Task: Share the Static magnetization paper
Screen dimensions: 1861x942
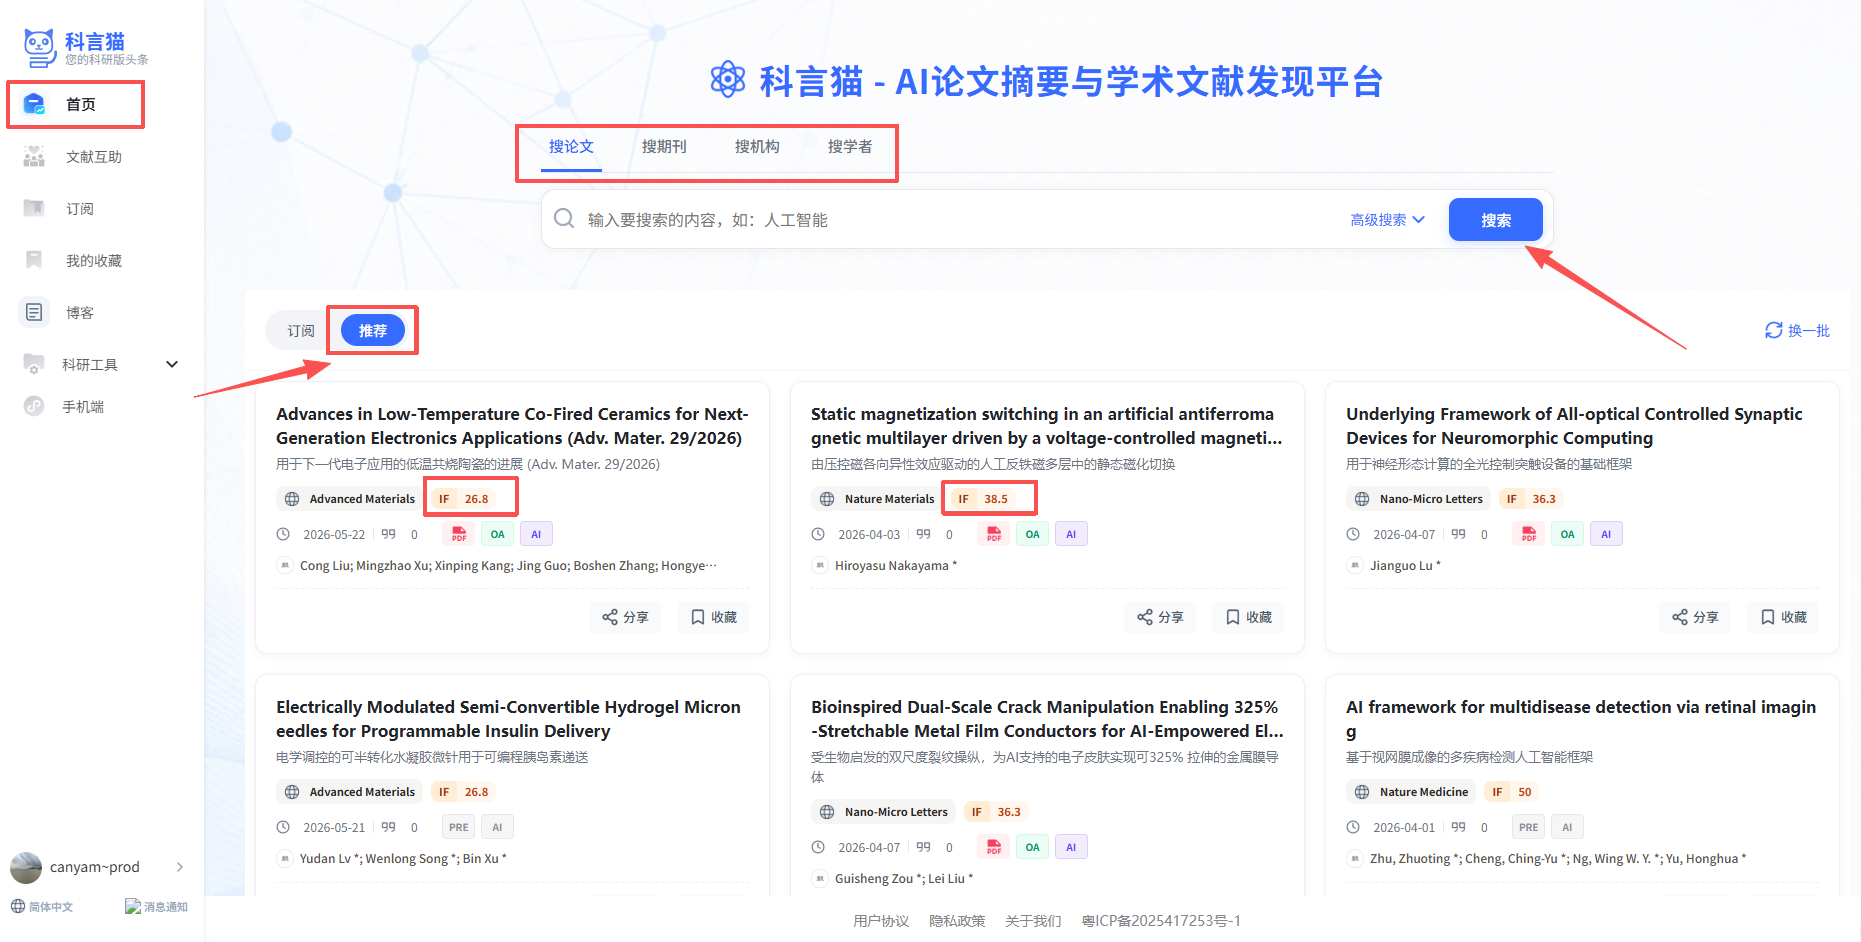Action: point(1161,617)
